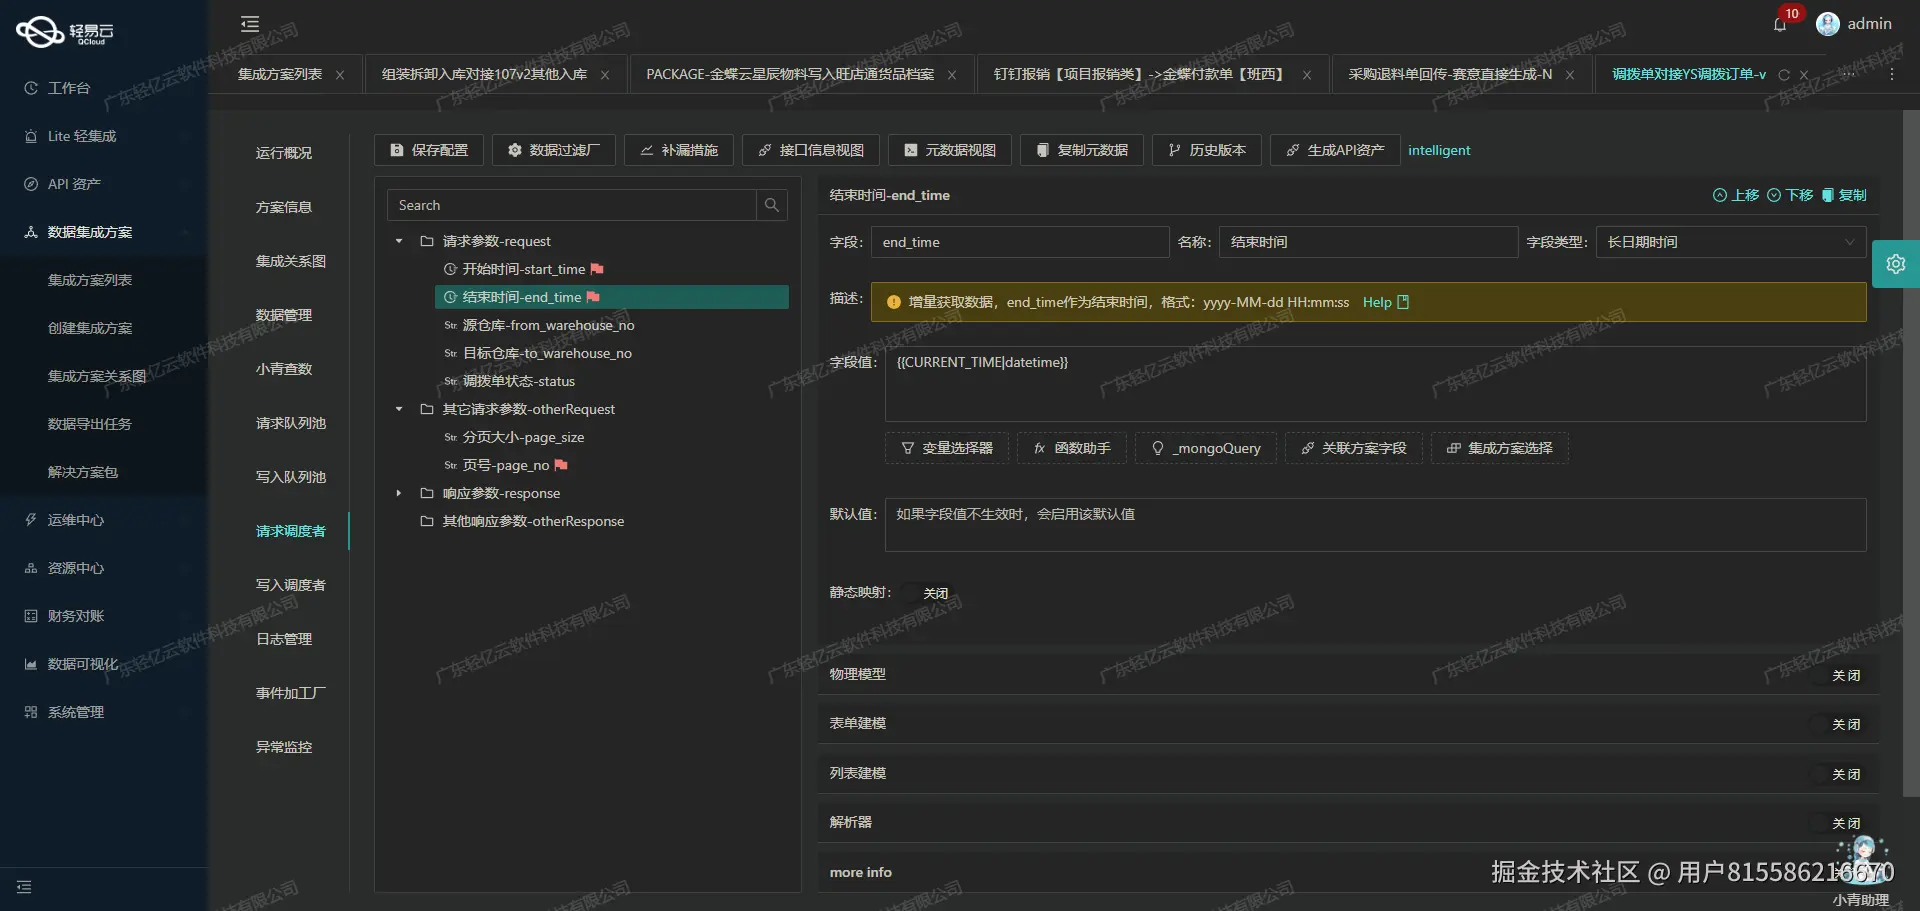Click the admin user avatar
Image resolution: width=1920 pixels, height=911 pixels.
point(1828,24)
